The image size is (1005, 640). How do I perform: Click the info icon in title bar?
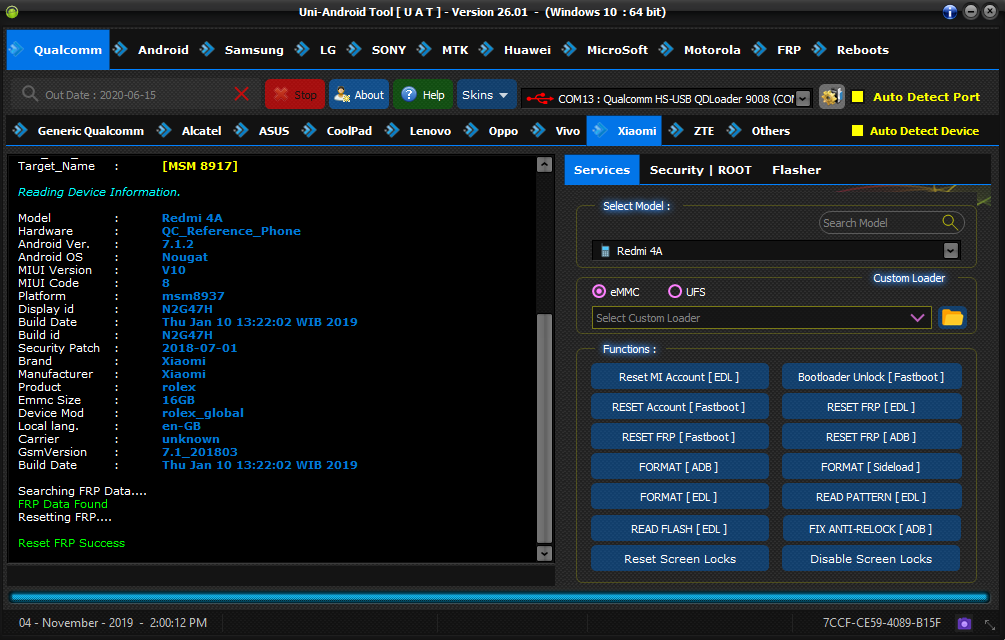950,12
